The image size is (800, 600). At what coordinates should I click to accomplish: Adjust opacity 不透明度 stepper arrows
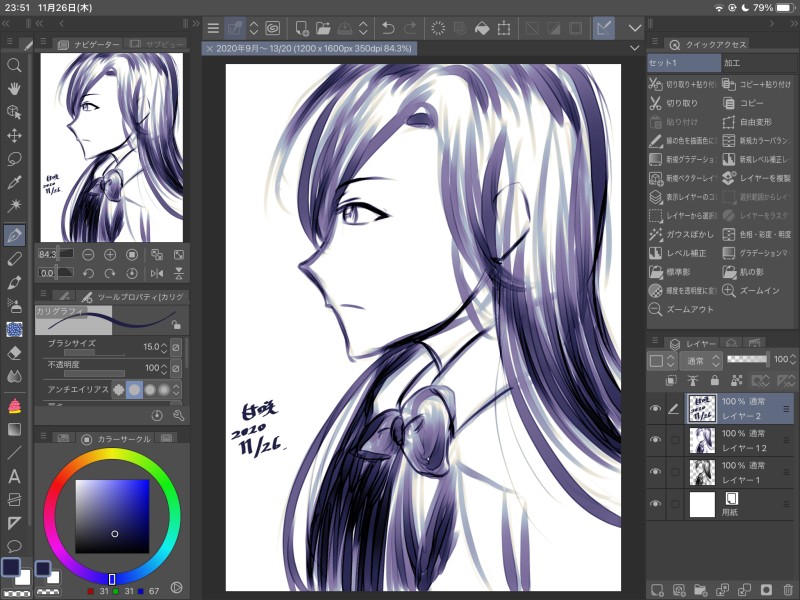164,368
